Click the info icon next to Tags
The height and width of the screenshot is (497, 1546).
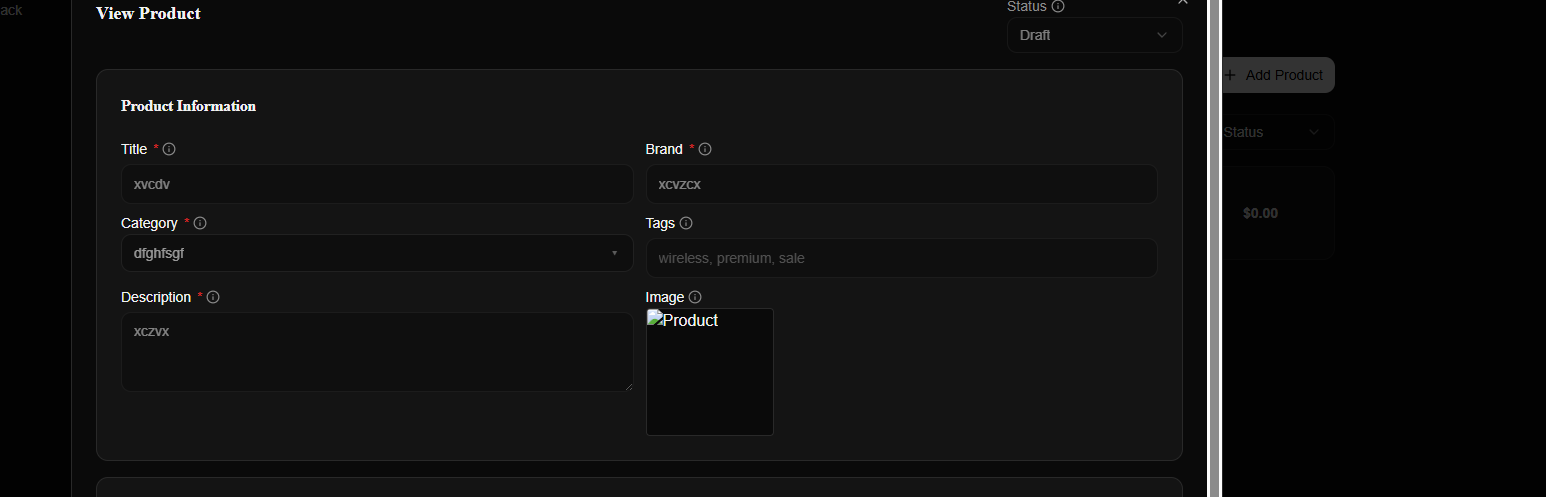[686, 223]
